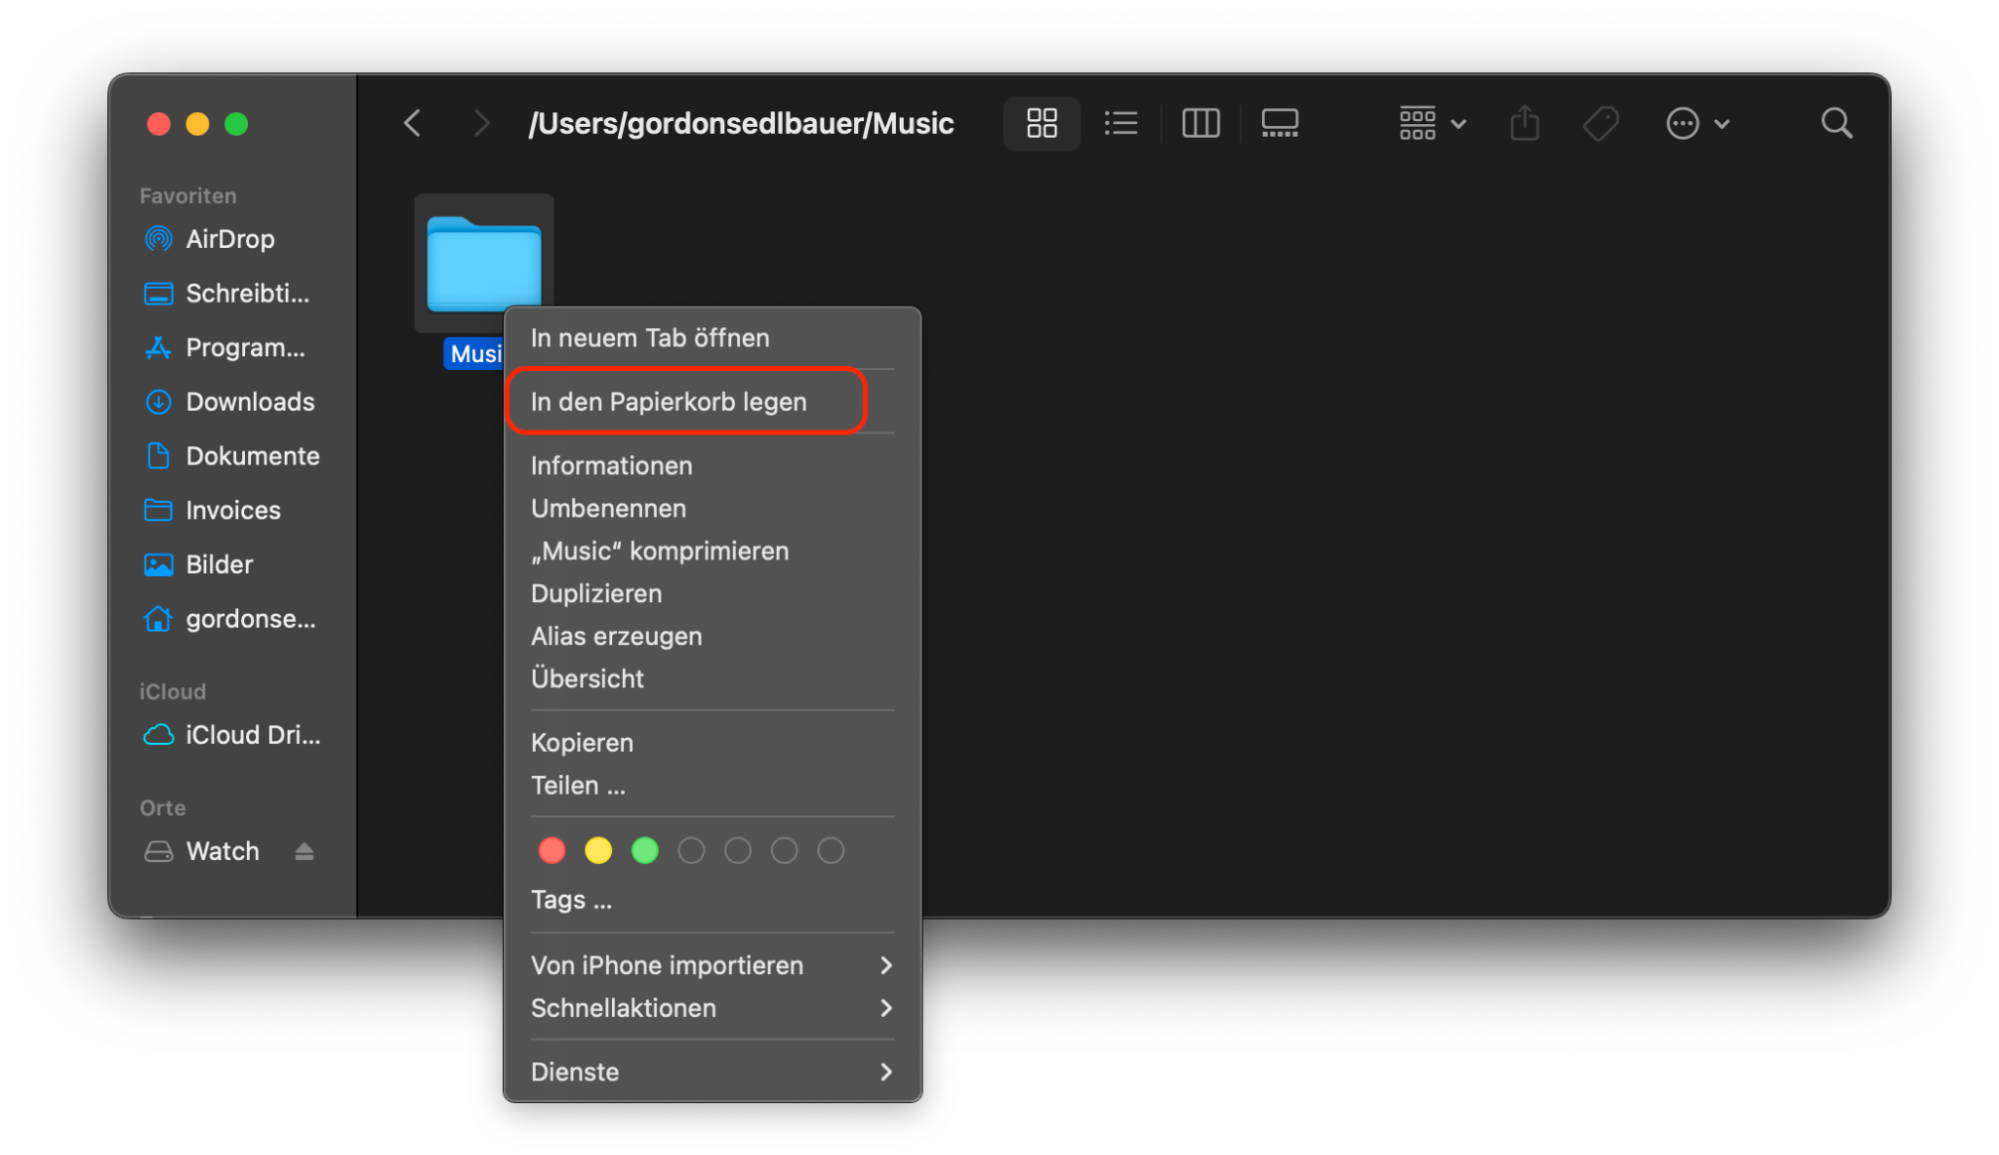Viewport: 1999px width, 1155px height.
Task: Select the red tag color
Action: tap(551, 850)
